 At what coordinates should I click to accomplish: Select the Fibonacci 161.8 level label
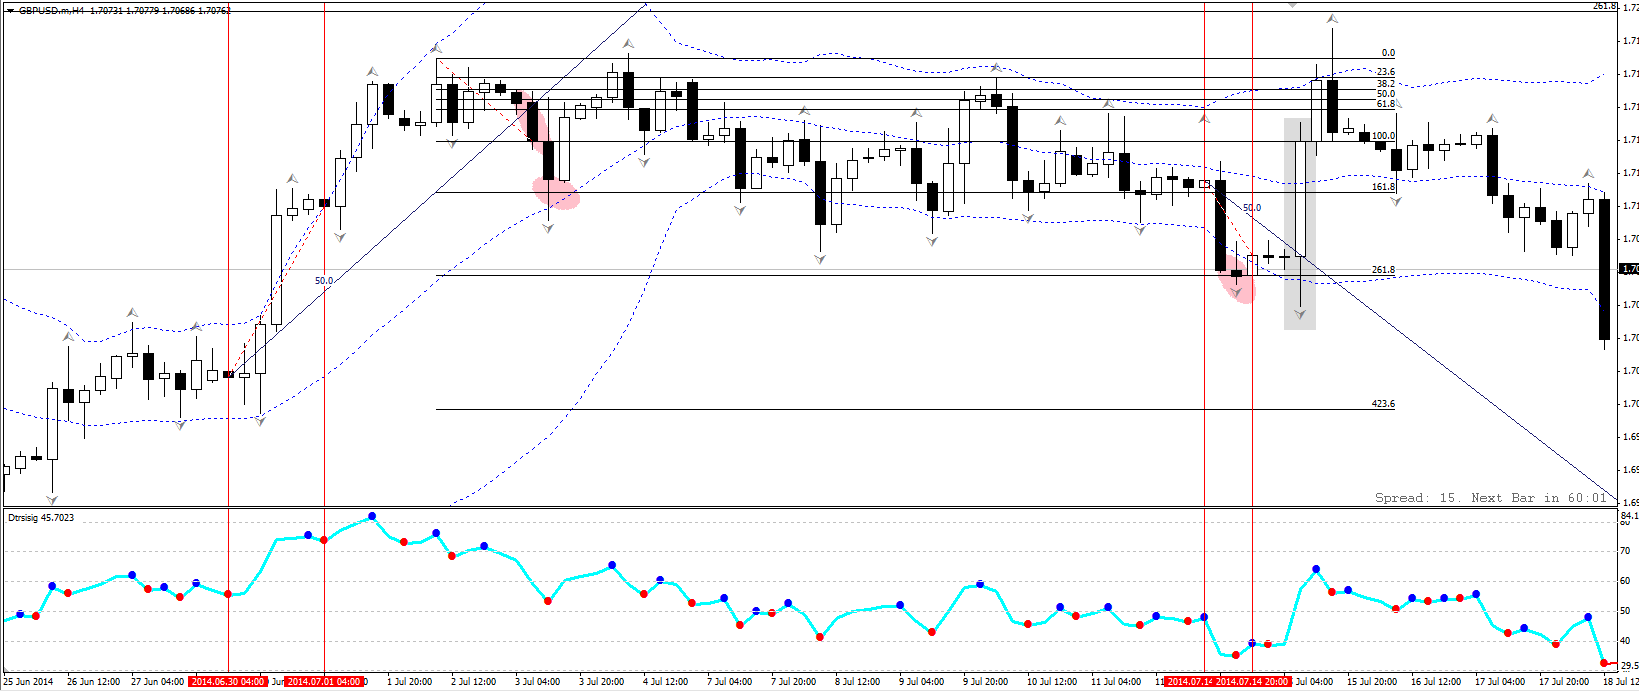tap(1383, 187)
